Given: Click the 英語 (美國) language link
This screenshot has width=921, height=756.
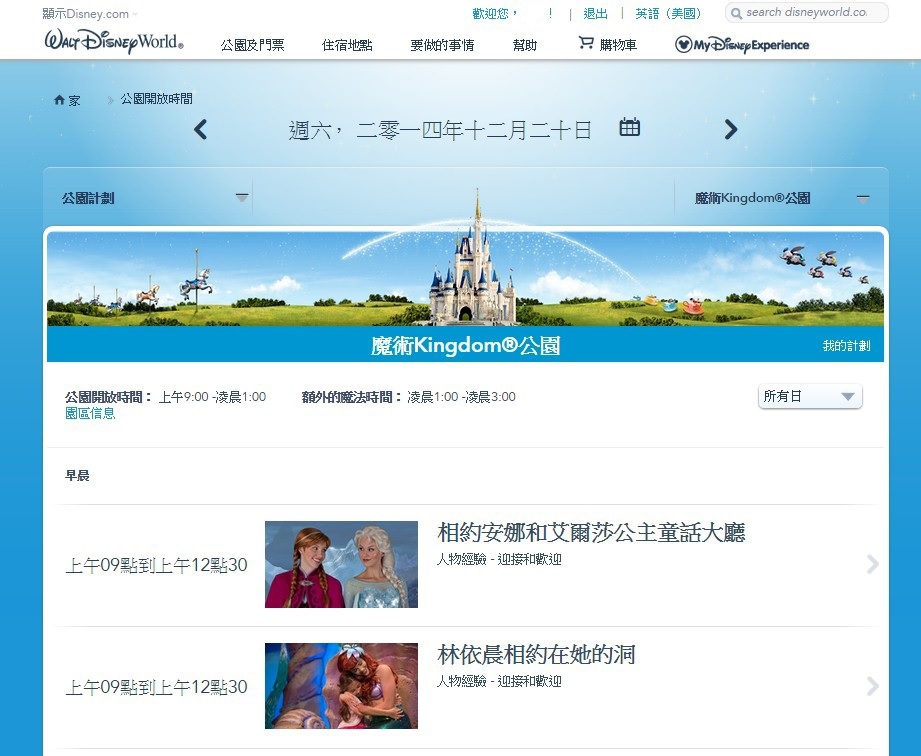Looking at the screenshot, I should (x=668, y=14).
